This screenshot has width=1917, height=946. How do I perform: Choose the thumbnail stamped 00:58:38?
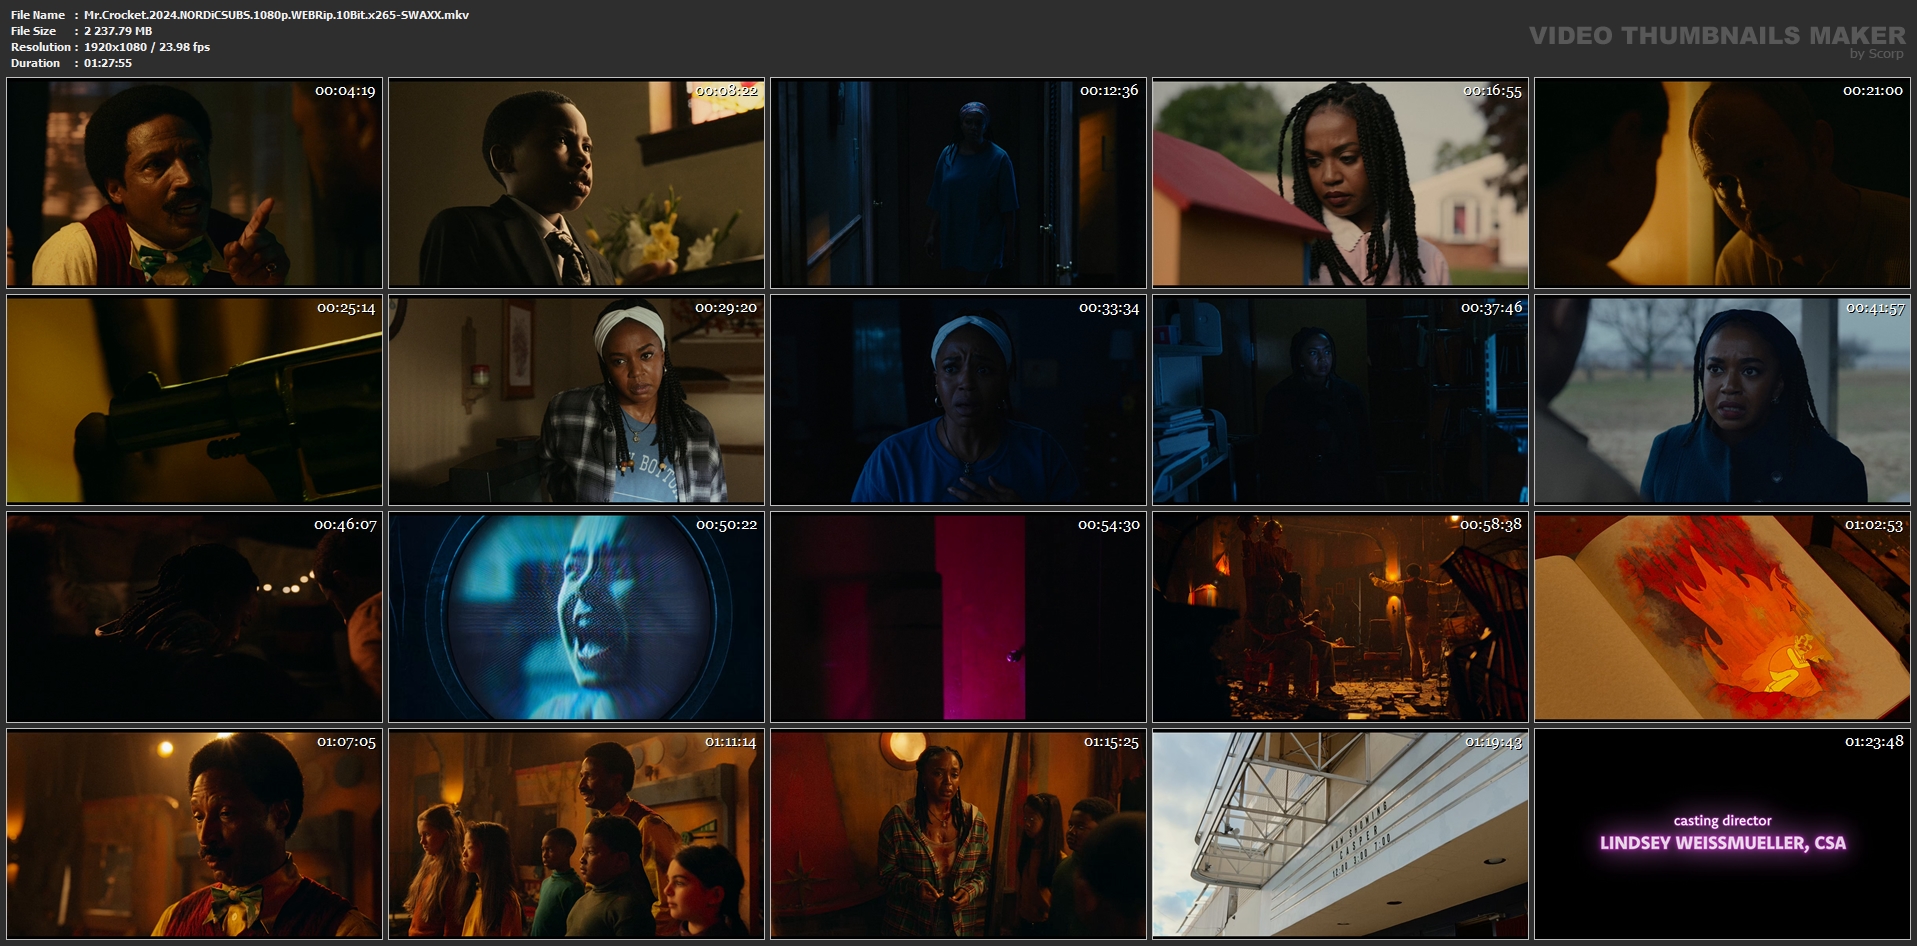coord(1340,617)
